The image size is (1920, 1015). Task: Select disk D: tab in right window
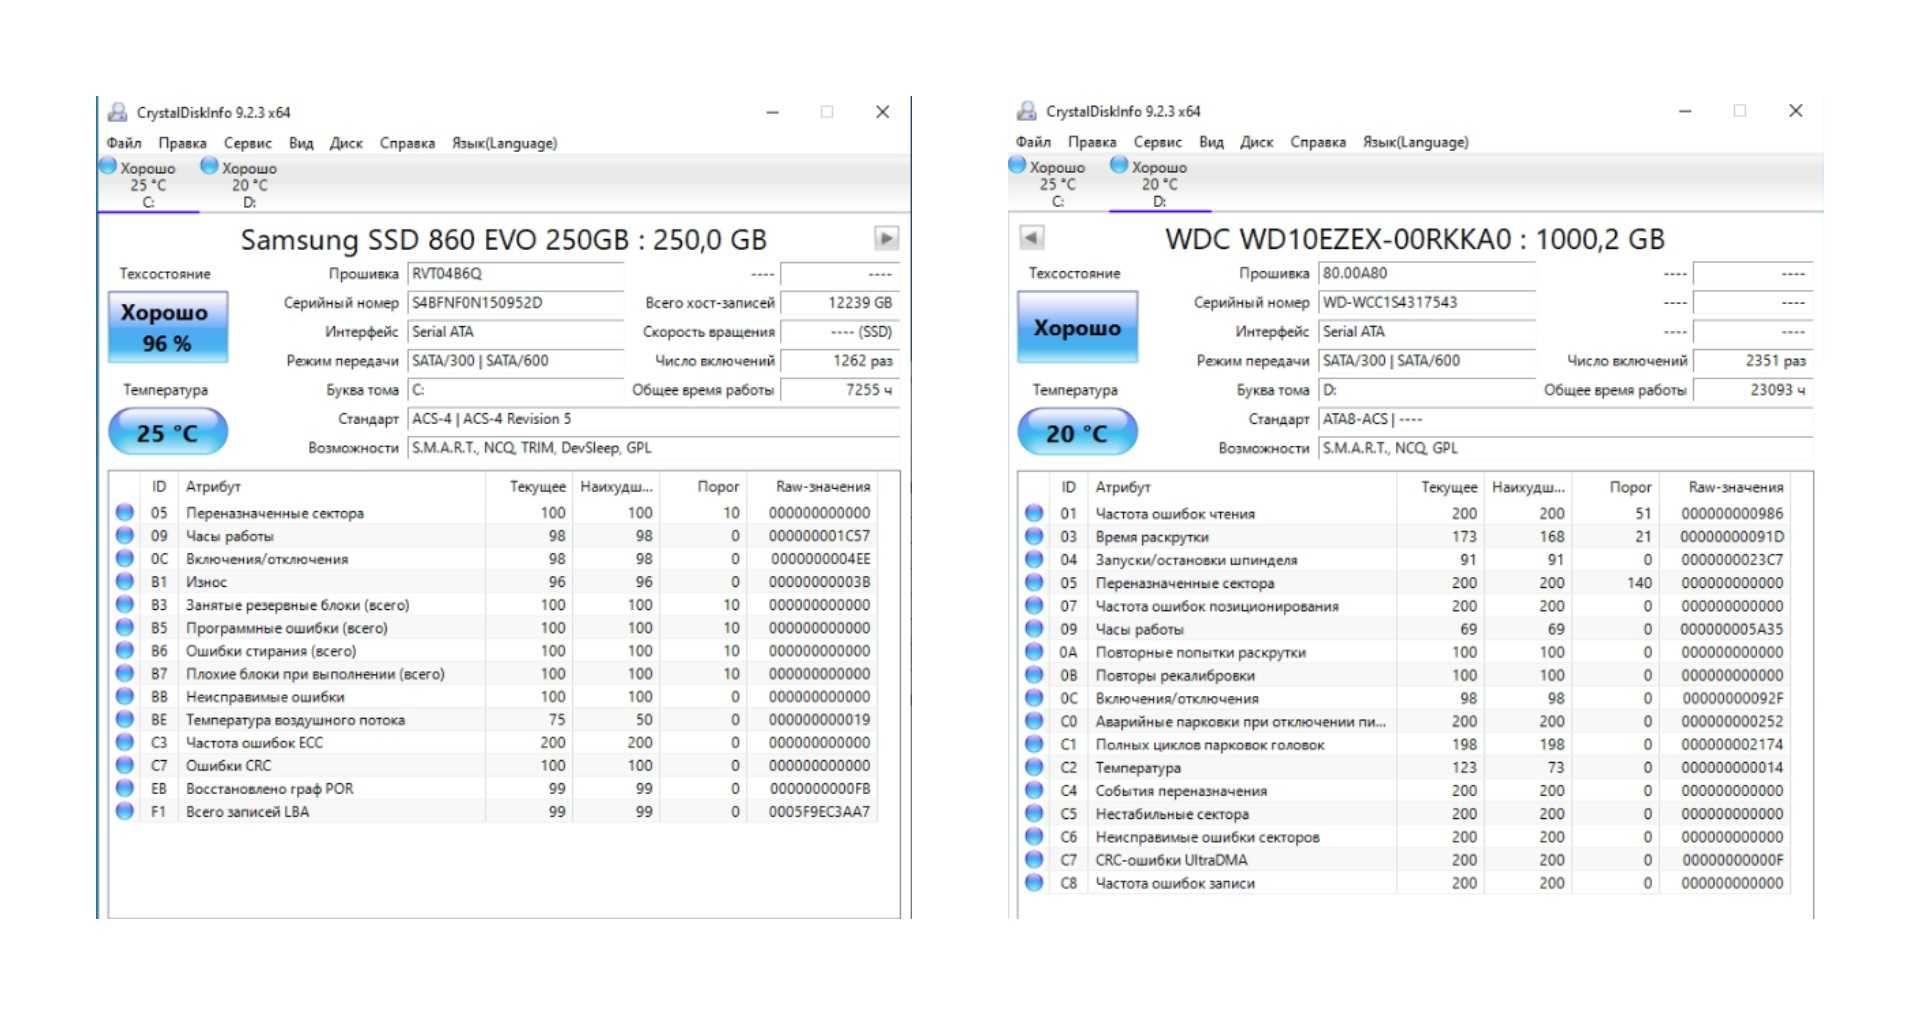tap(1159, 184)
